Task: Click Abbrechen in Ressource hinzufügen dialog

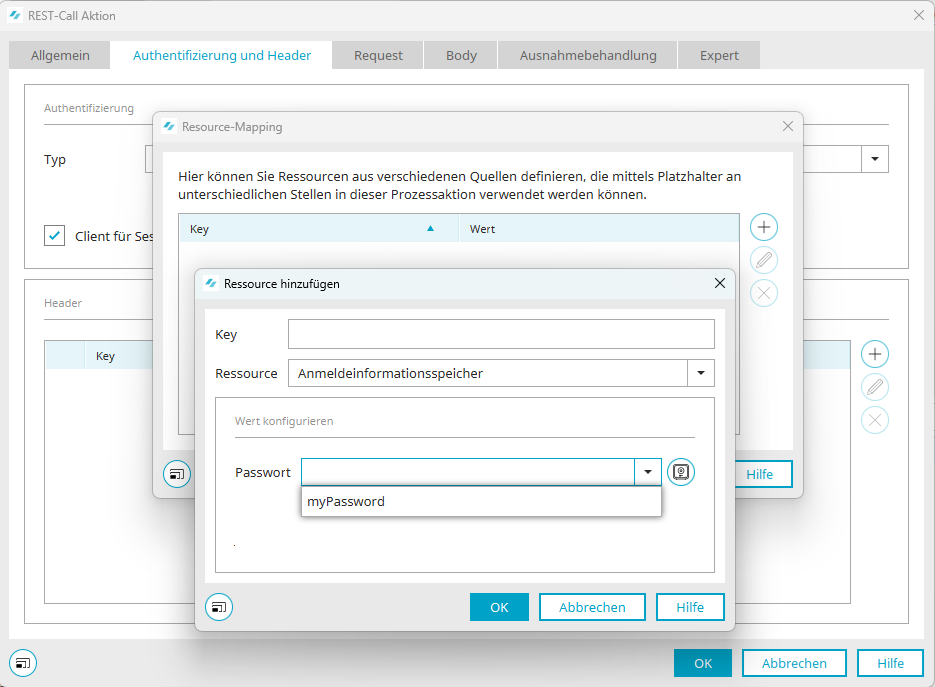Action: tap(592, 607)
